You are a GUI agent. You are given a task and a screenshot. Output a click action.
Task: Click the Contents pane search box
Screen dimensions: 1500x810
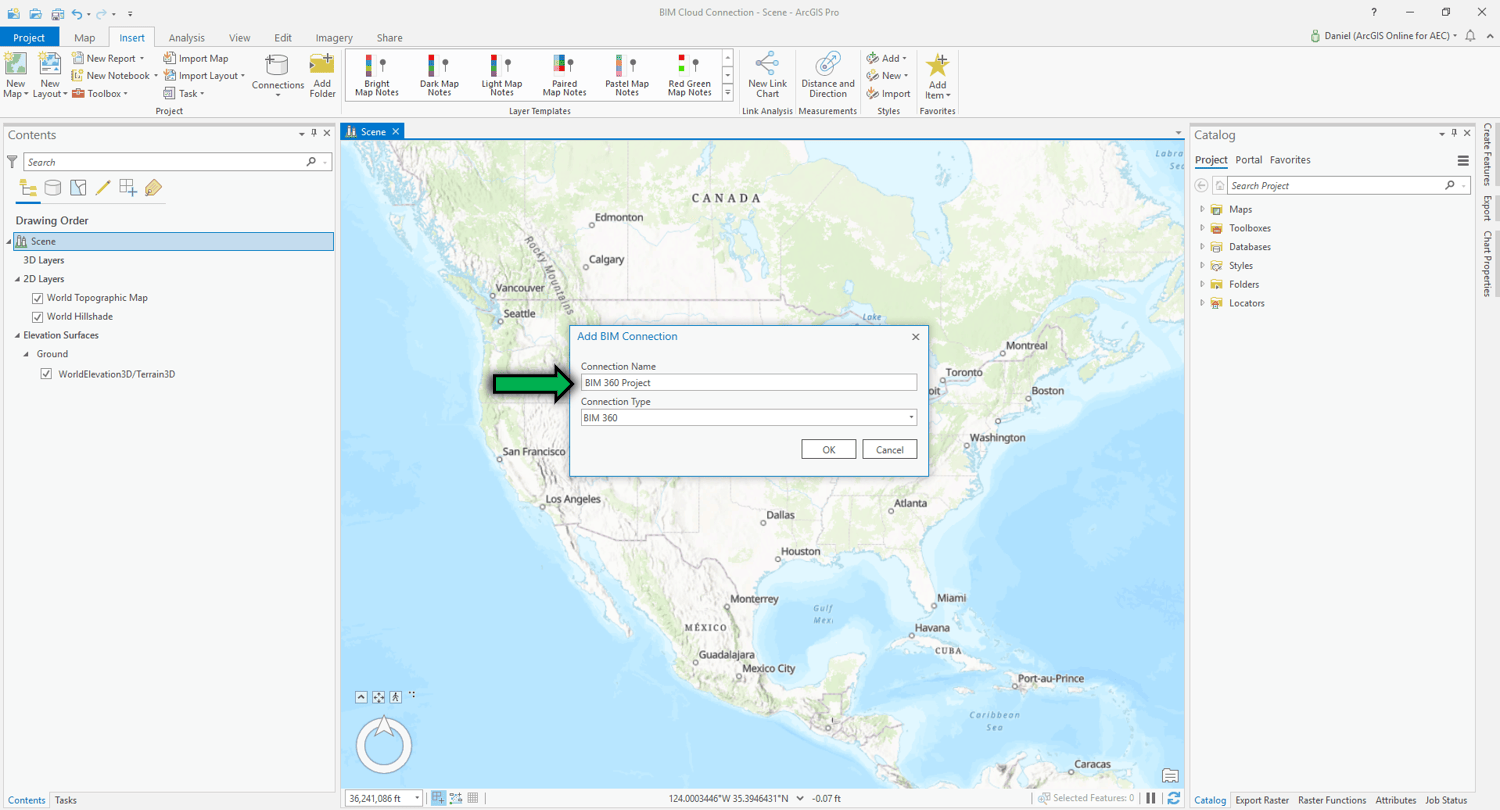click(x=178, y=162)
